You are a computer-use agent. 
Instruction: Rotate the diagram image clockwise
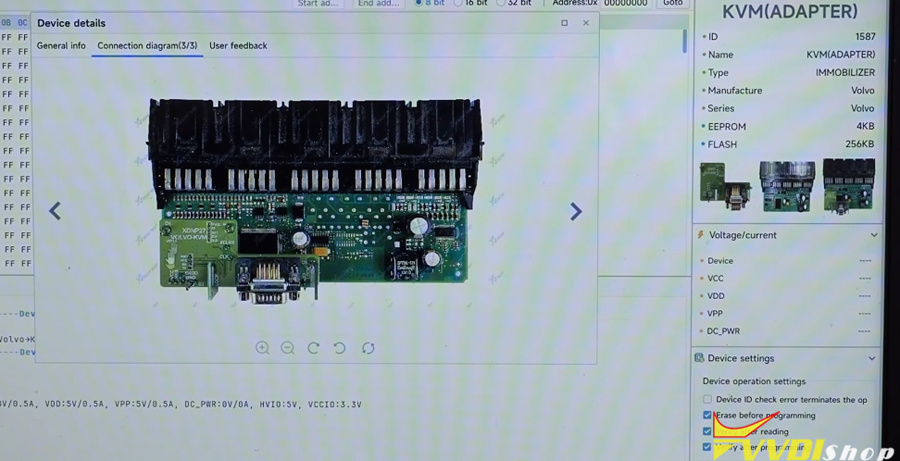click(313, 348)
